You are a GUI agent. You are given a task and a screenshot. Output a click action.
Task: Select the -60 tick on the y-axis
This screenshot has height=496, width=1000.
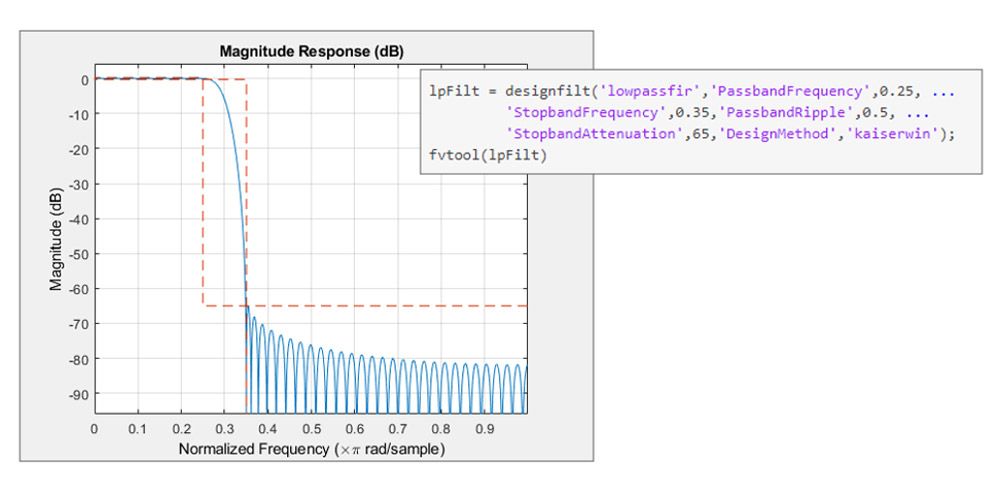tap(76, 289)
